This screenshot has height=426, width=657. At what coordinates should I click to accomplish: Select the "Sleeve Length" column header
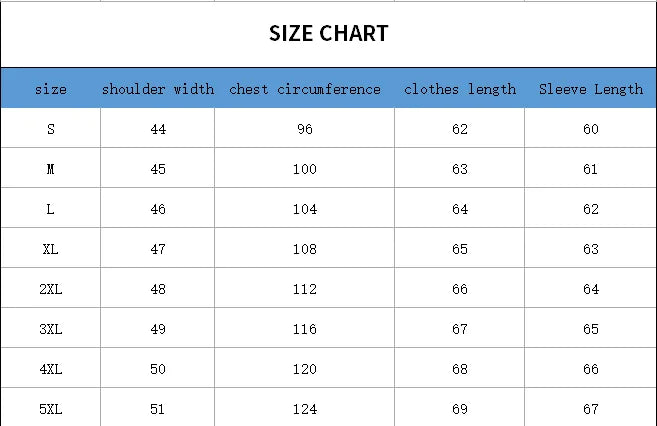click(591, 89)
